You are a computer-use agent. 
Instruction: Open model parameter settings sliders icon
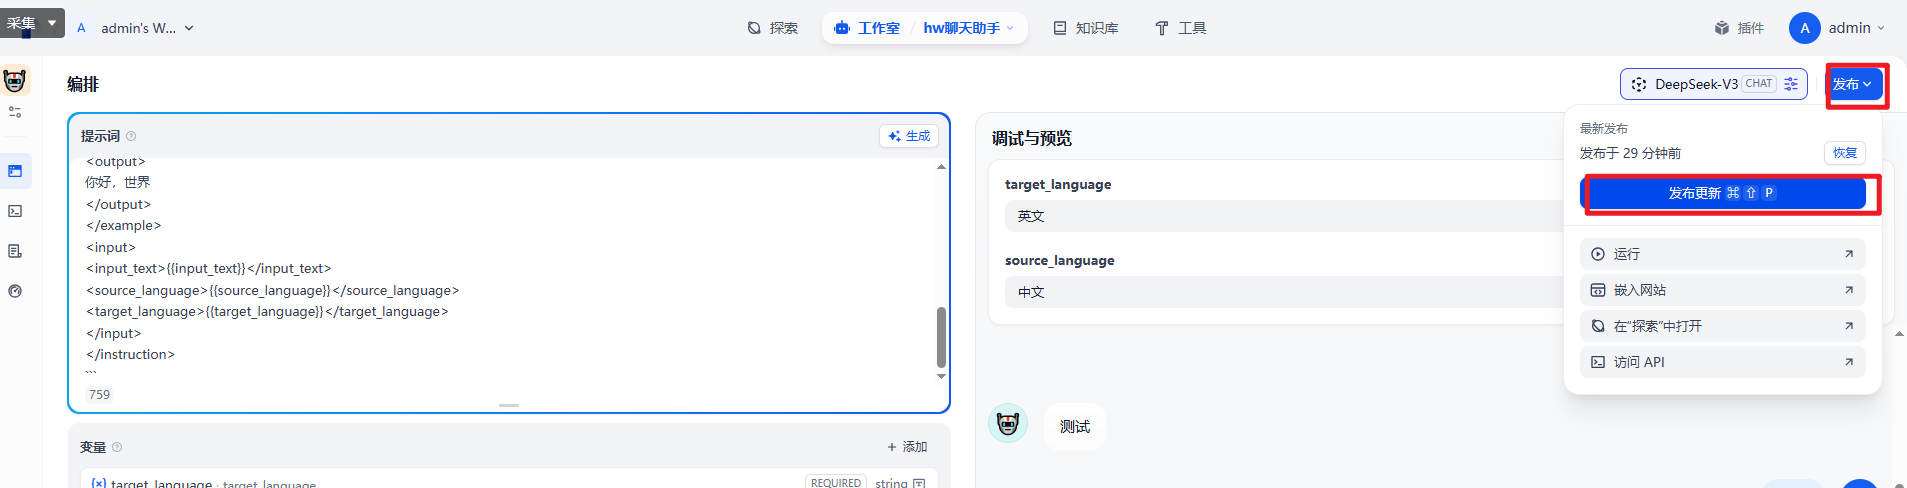pyautogui.click(x=1791, y=84)
